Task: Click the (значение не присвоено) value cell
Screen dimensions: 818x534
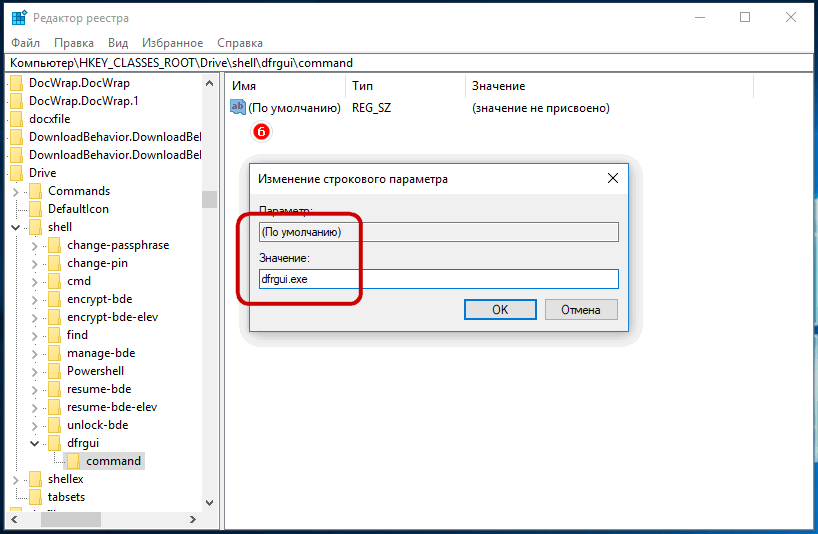Action: pyautogui.click(x=541, y=108)
